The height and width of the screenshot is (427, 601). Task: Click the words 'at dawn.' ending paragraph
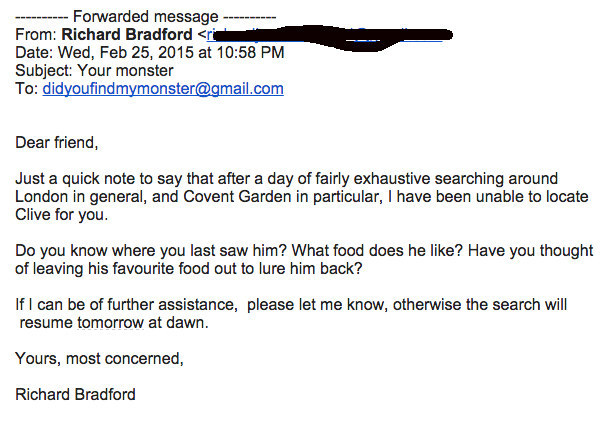(x=178, y=323)
